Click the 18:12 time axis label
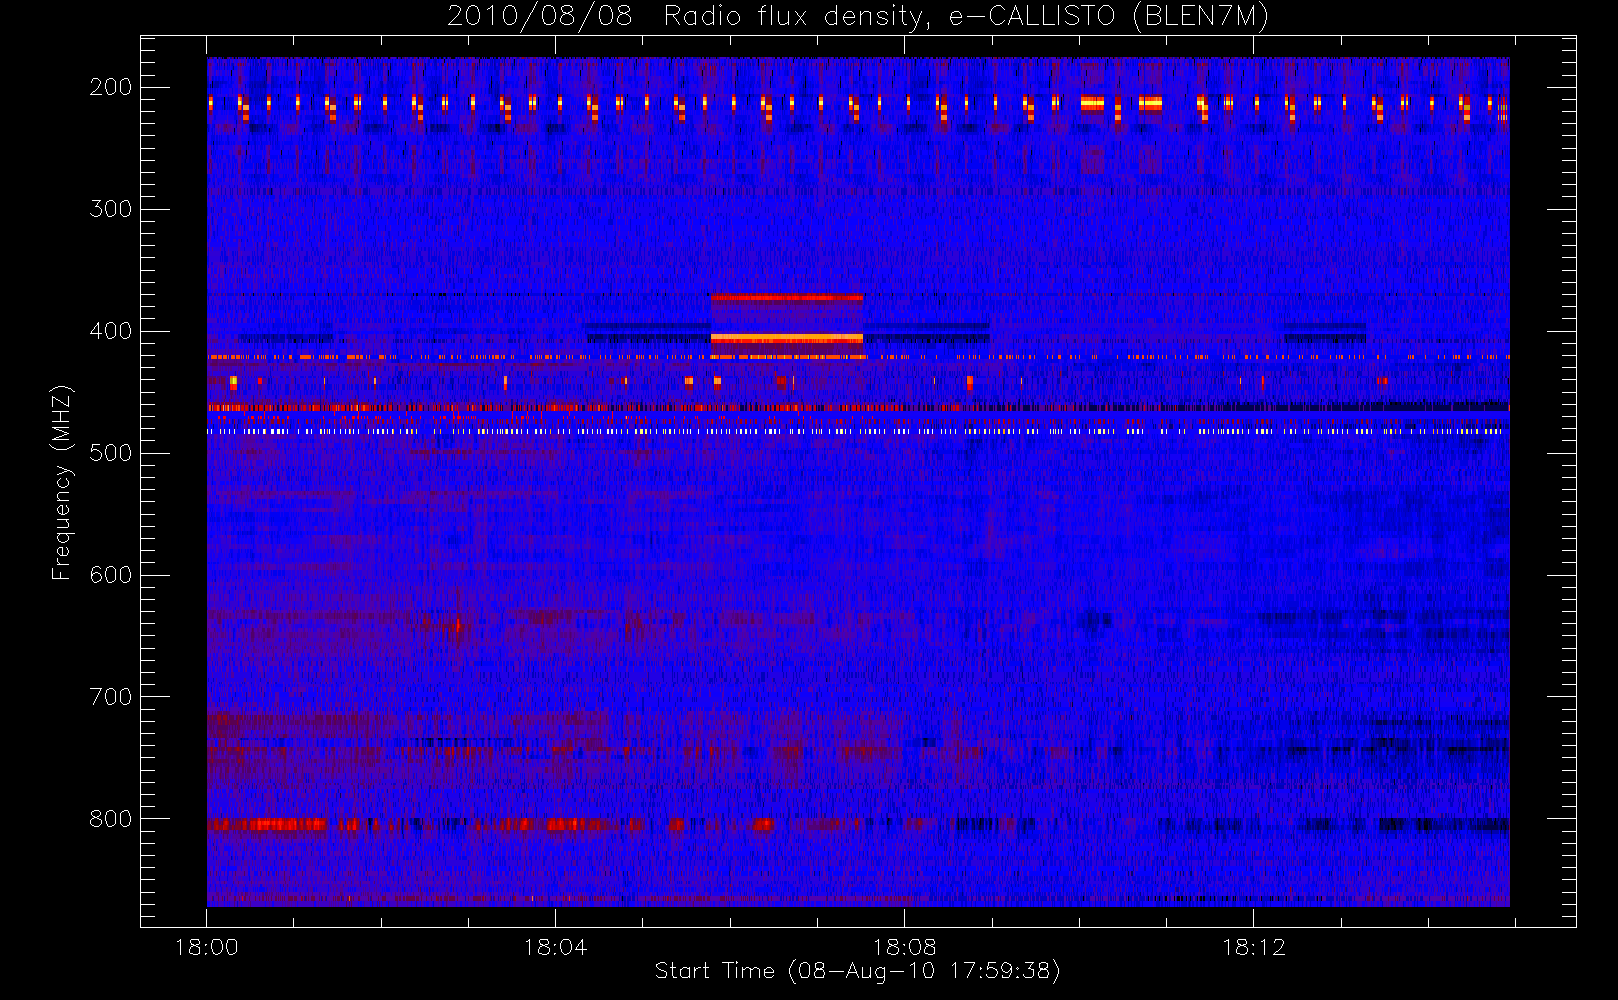 pyautogui.click(x=1254, y=947)
